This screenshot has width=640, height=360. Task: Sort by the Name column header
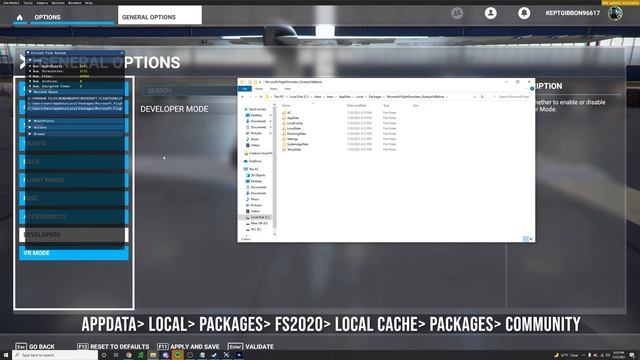286,106
